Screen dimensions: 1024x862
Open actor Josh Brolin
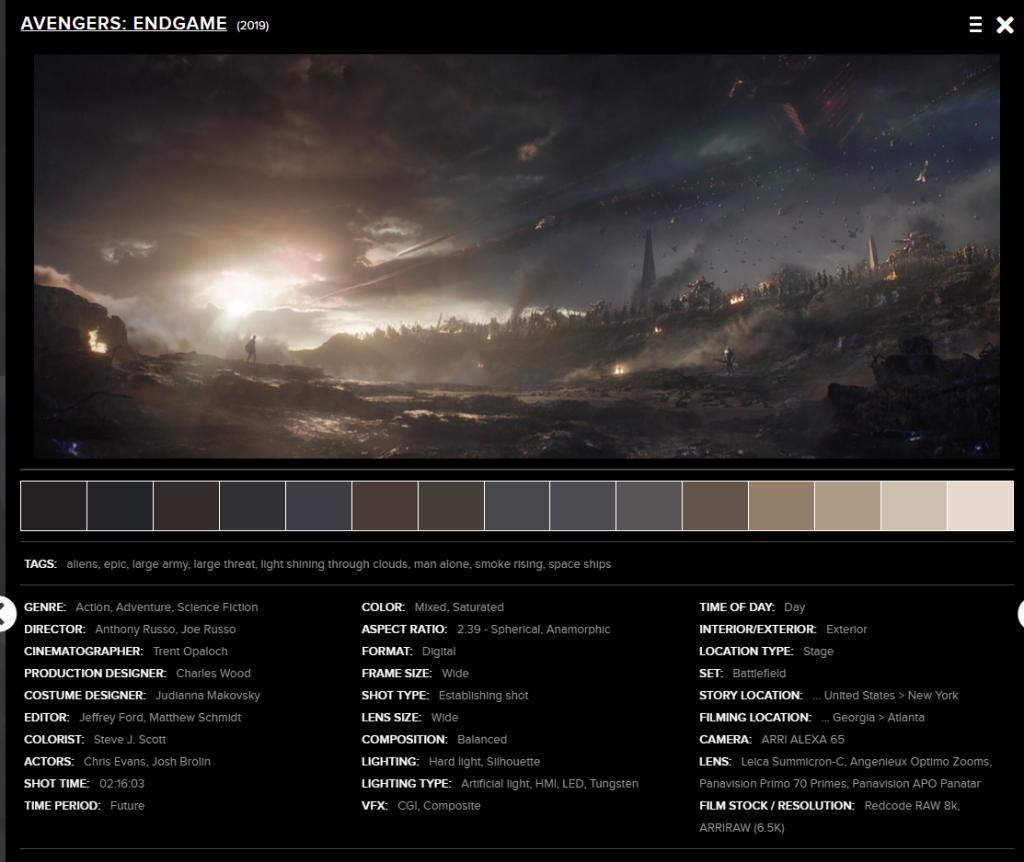pyautogui.click(x=181, y=761)
